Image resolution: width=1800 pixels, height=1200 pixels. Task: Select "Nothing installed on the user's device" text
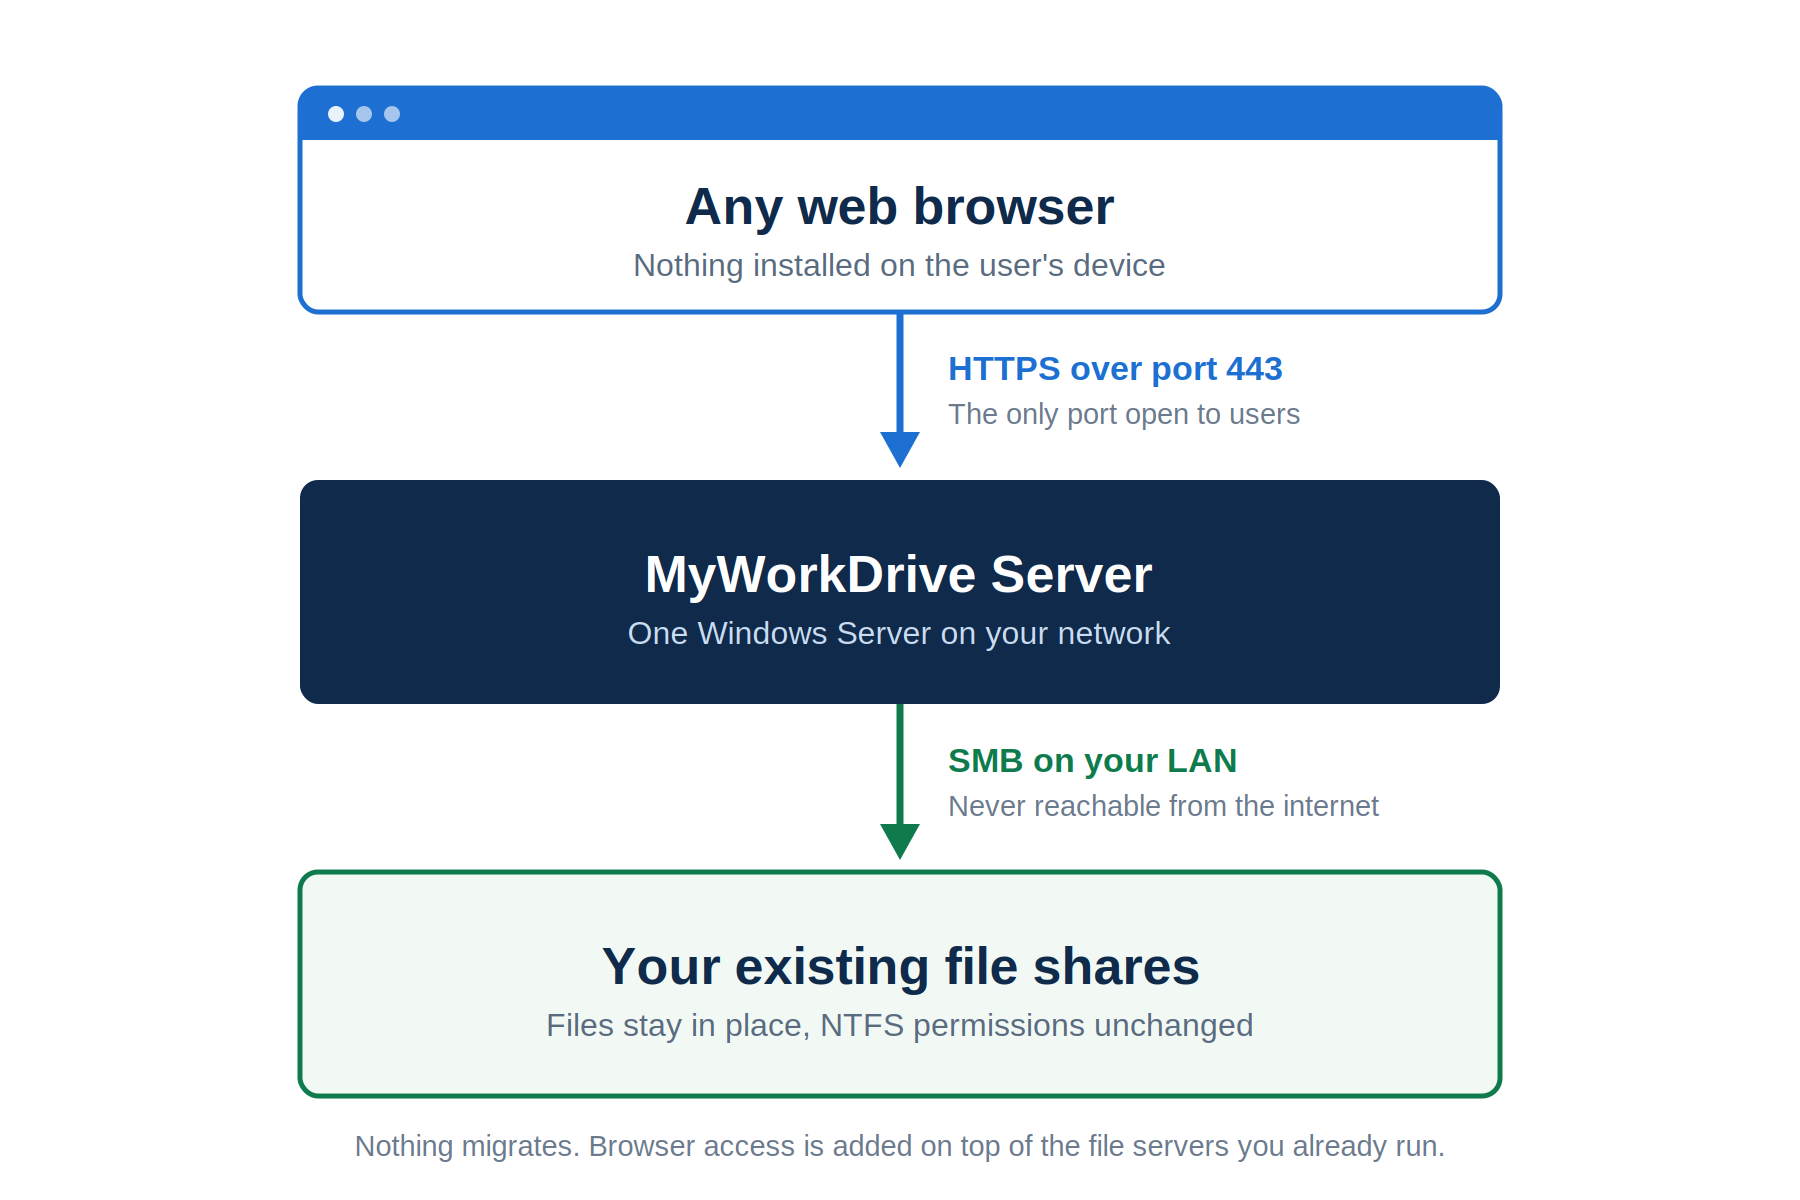click(899, 265)
